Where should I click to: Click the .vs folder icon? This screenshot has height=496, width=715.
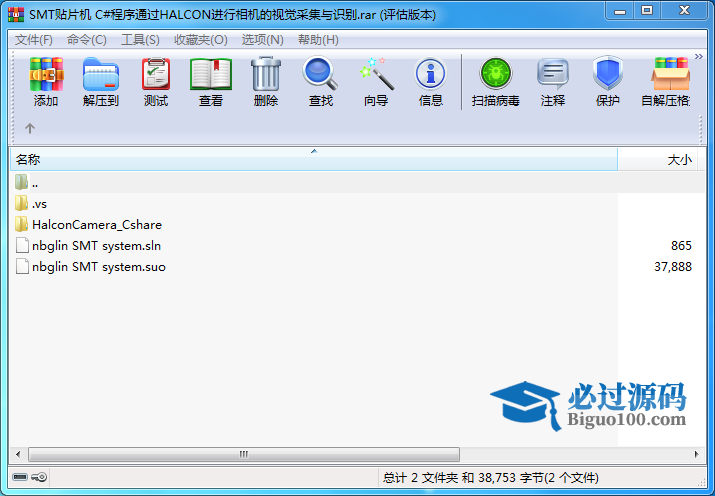21,204
